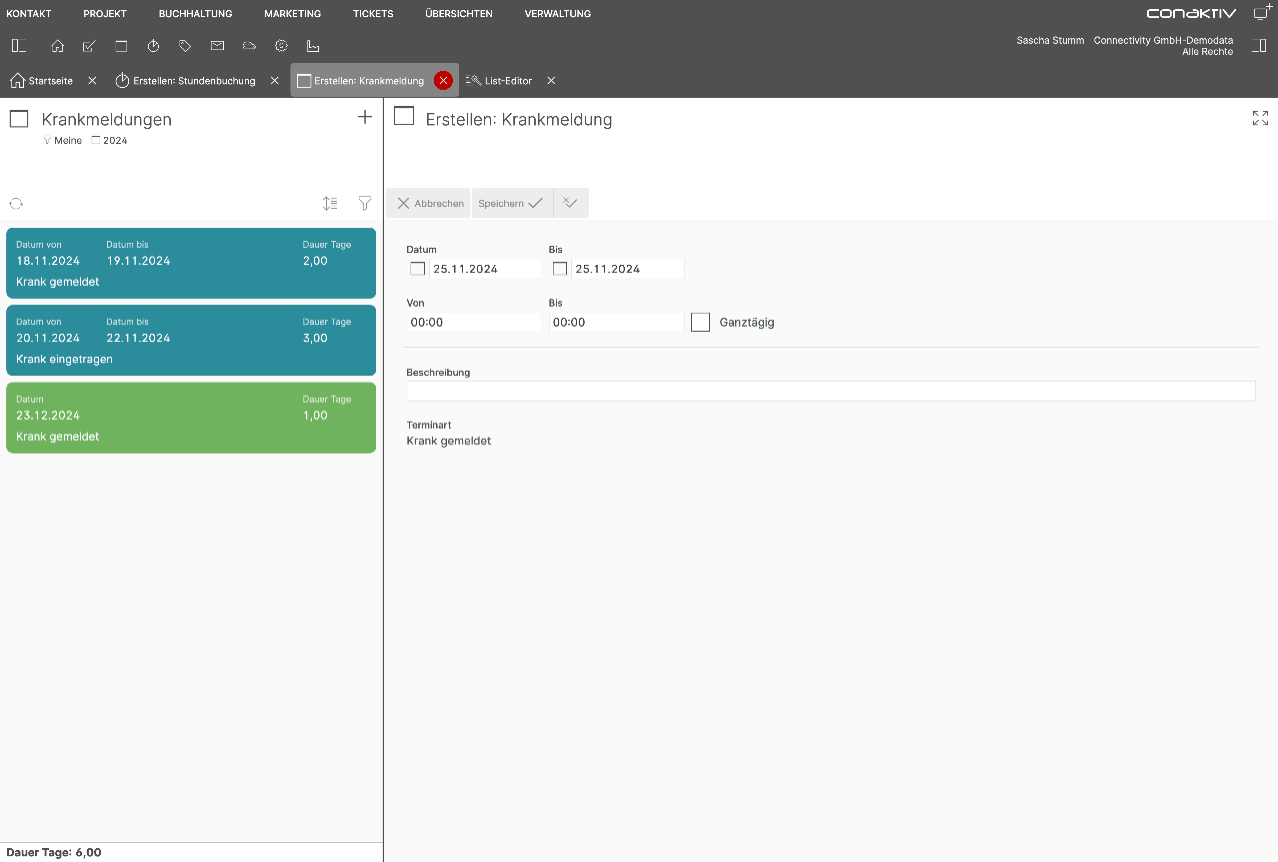Screen dimensions: 1278x862
Task: Toggle the left sidebar panel icon
Action: (18, 46)
